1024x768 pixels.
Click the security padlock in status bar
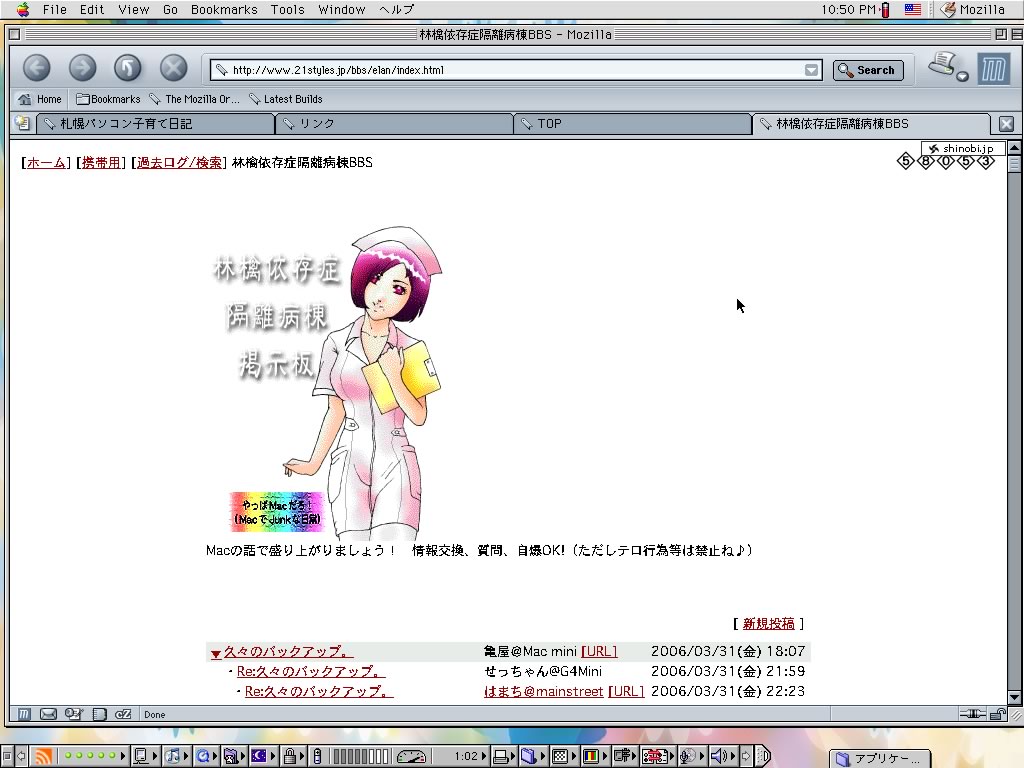point(997,714)
